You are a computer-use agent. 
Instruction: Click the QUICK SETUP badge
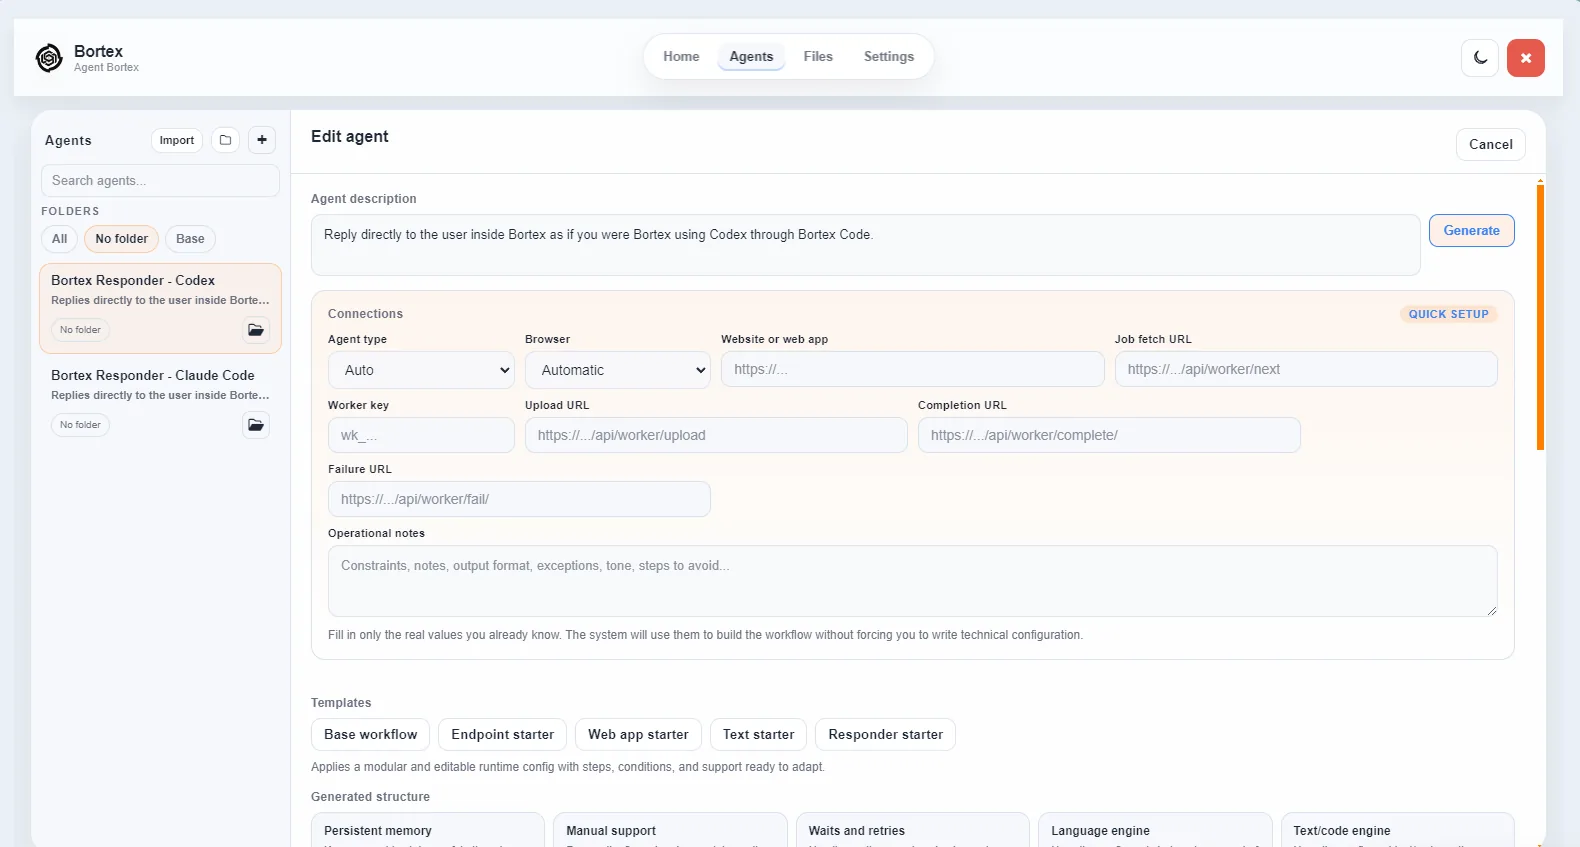tap(1448, 314)
